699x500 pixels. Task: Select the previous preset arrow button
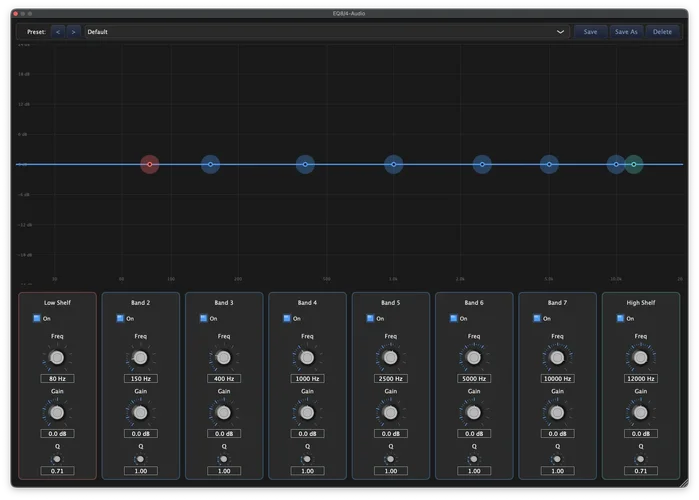point(58,32)
